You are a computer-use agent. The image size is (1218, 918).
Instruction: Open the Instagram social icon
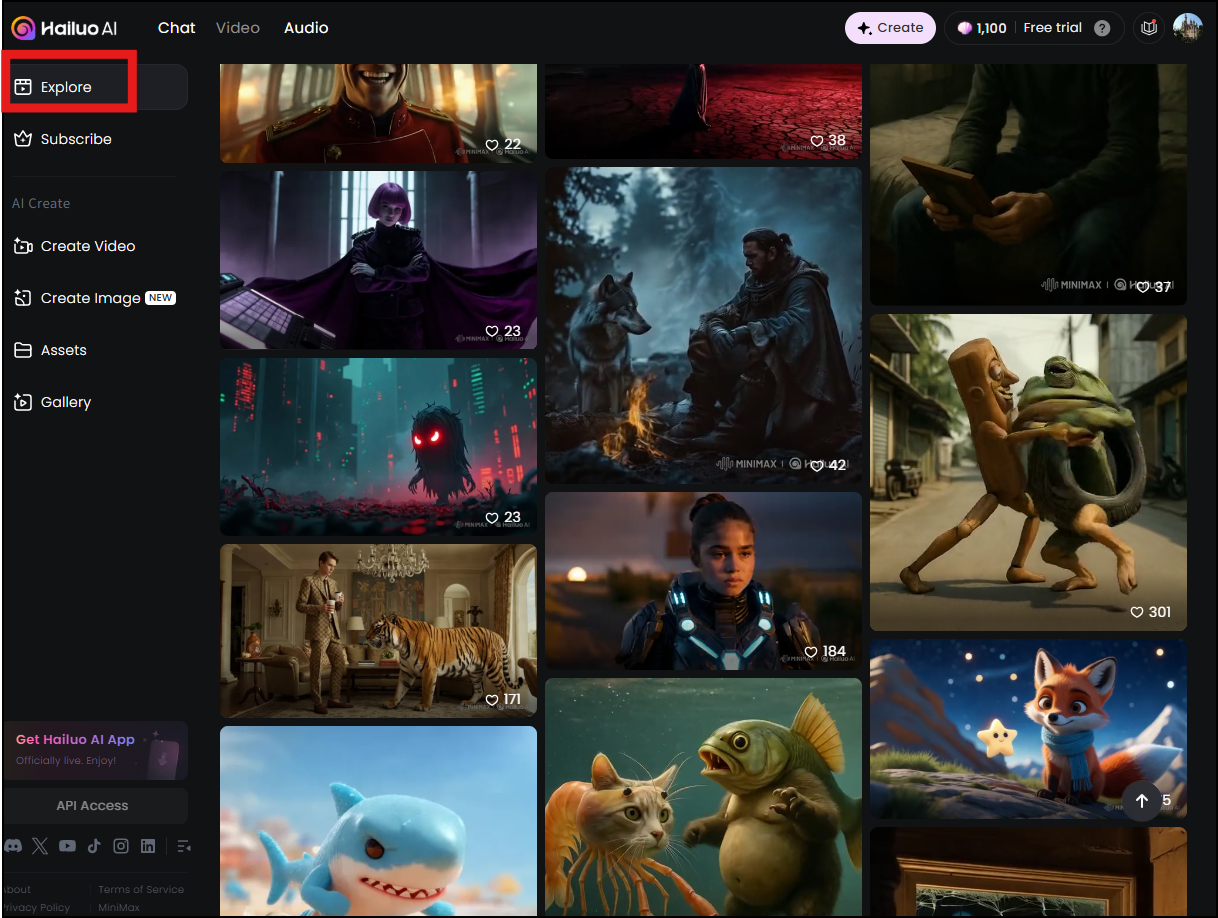click(121, 846)
